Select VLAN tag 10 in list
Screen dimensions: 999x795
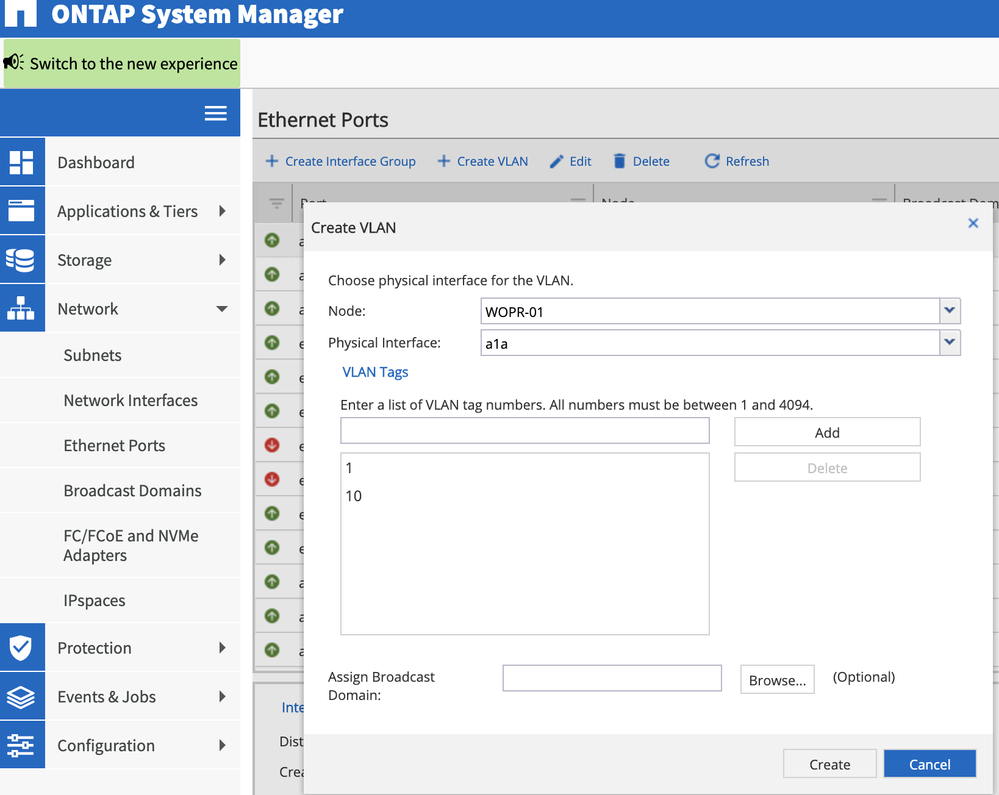click(x=354, y=496)
